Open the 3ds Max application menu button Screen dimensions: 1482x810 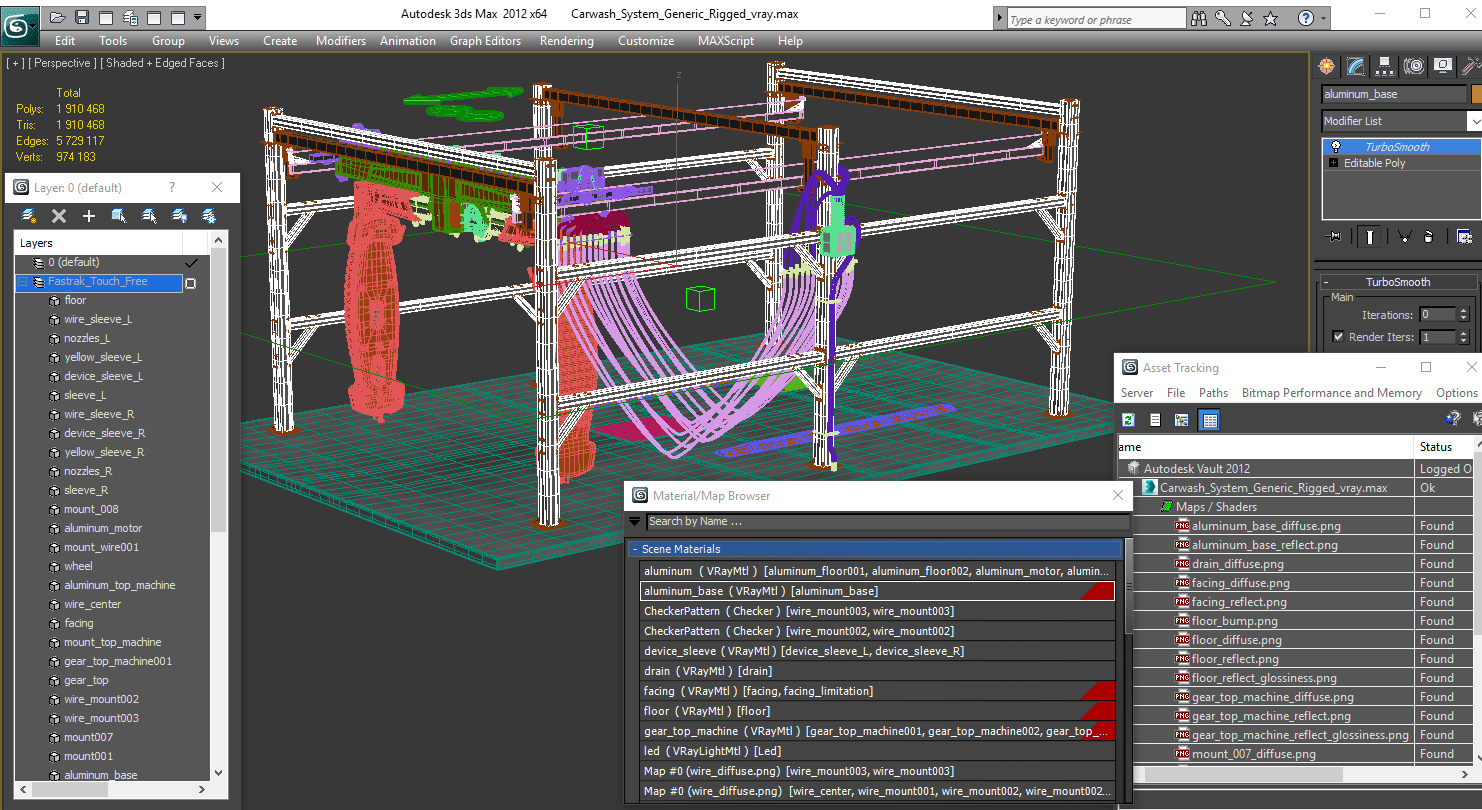[20, 25]
